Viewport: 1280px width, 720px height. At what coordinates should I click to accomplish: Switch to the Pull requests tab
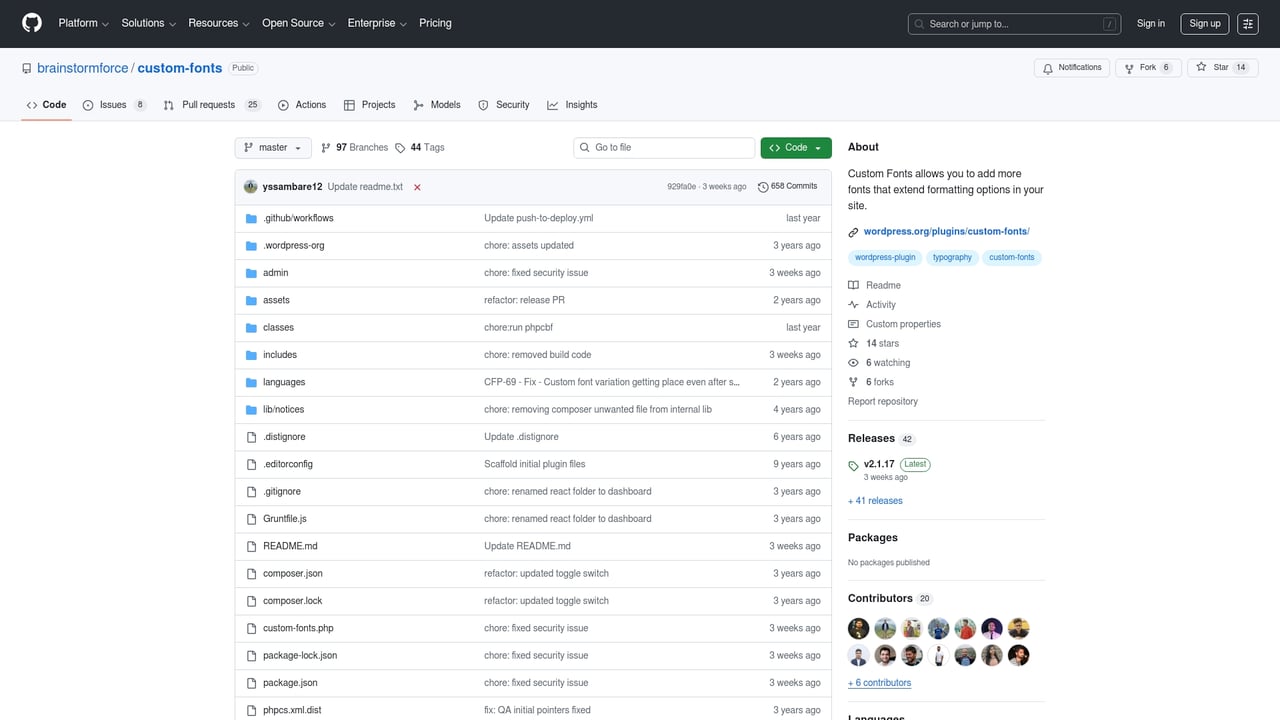click(211, 104)
